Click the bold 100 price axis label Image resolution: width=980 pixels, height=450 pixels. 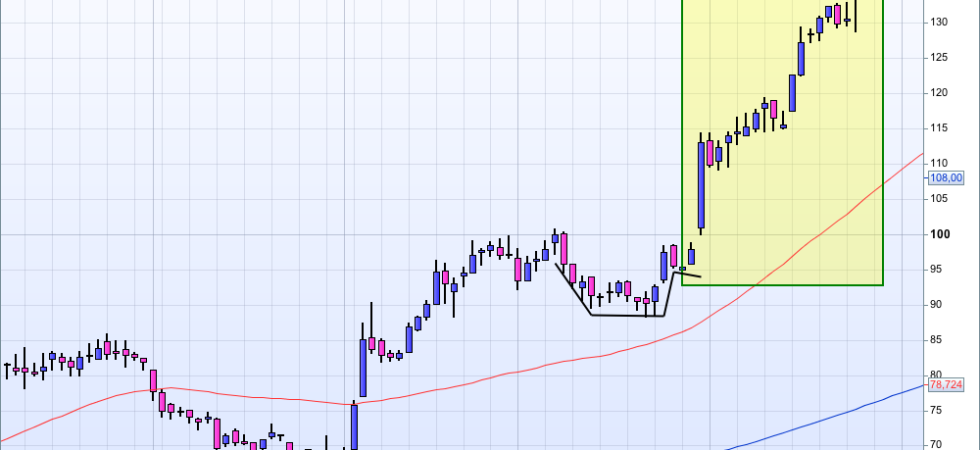click(x=940, y=234)
